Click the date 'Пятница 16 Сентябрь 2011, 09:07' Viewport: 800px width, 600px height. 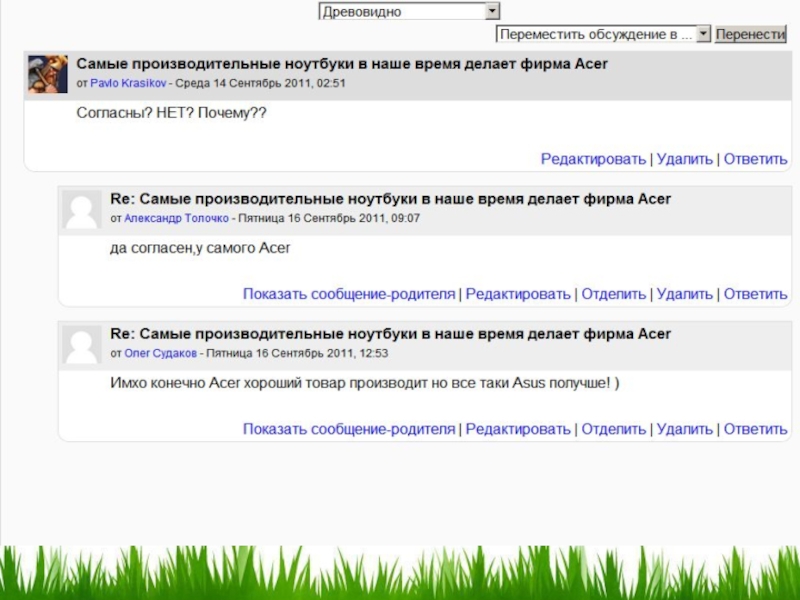(329, 218)
